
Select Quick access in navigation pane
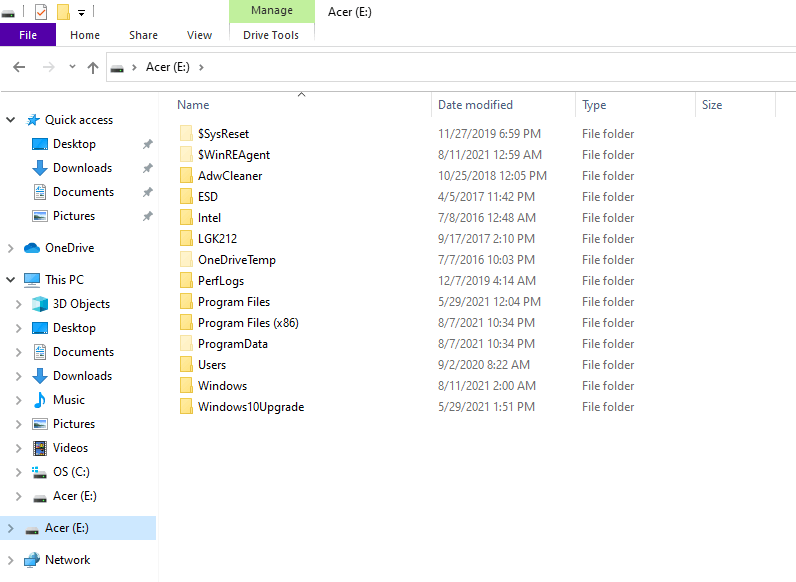click(x=79, y=120)
